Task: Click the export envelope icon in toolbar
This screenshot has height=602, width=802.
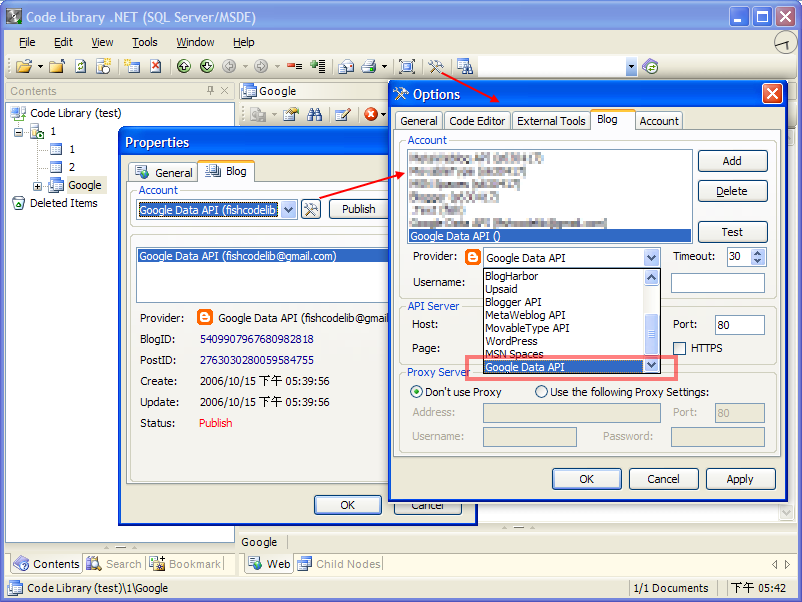Action: point(346,66)
